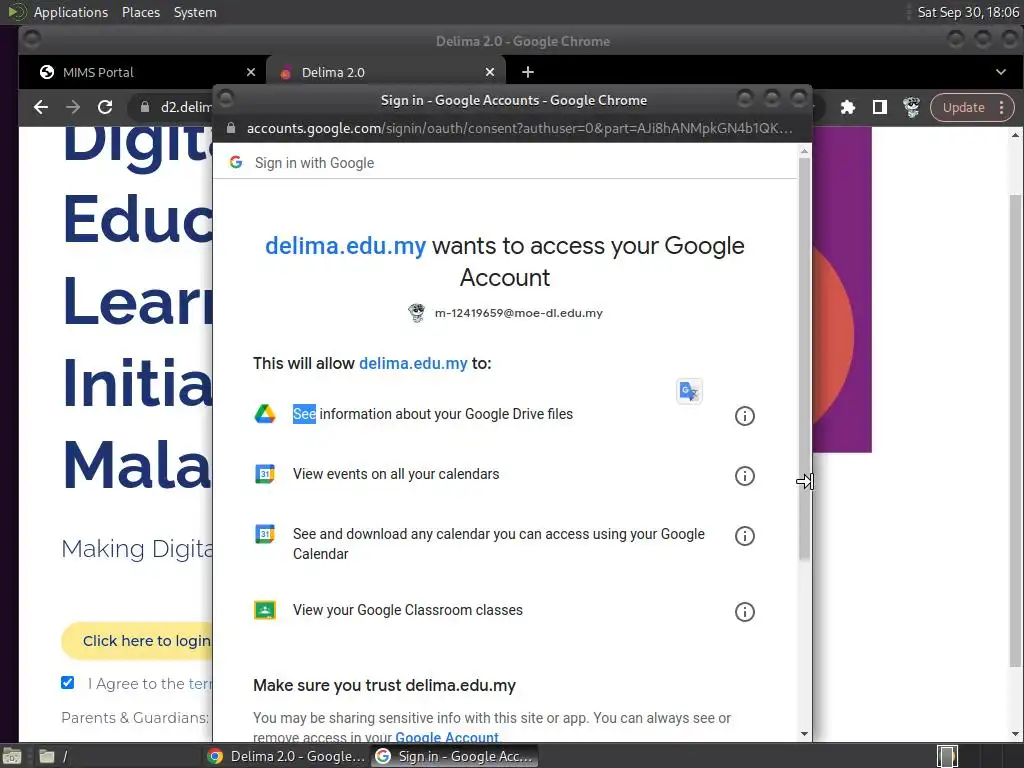Click the show desktop icon in bottom panel
Viewport: 1024px width, 768px height.
coord(12,756)
